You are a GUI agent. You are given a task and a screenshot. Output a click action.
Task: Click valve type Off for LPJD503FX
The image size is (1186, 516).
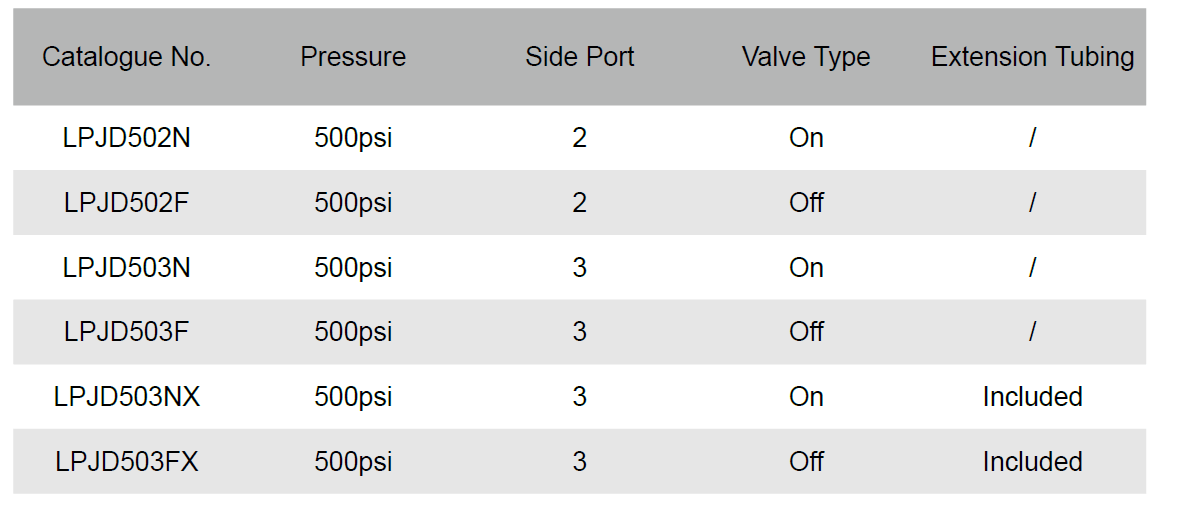806,462
